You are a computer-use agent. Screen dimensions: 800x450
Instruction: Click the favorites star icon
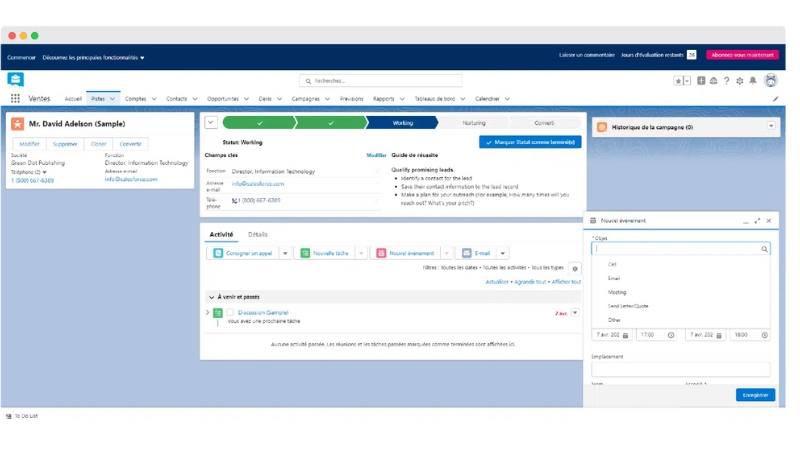(677, 81)
